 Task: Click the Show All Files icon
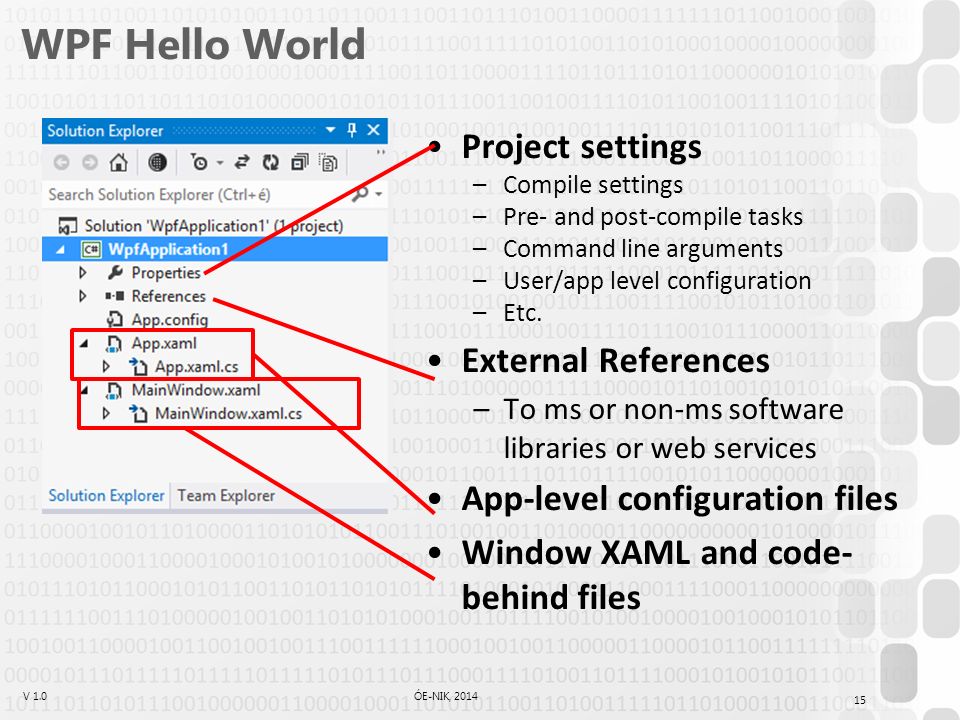pos(328,163)
